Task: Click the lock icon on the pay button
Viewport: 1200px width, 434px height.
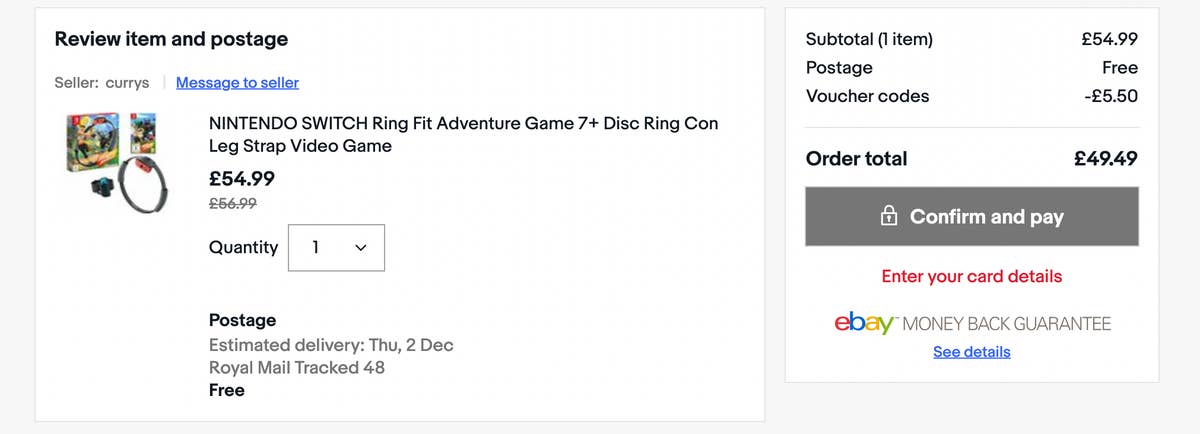Action: coord(888,217)
